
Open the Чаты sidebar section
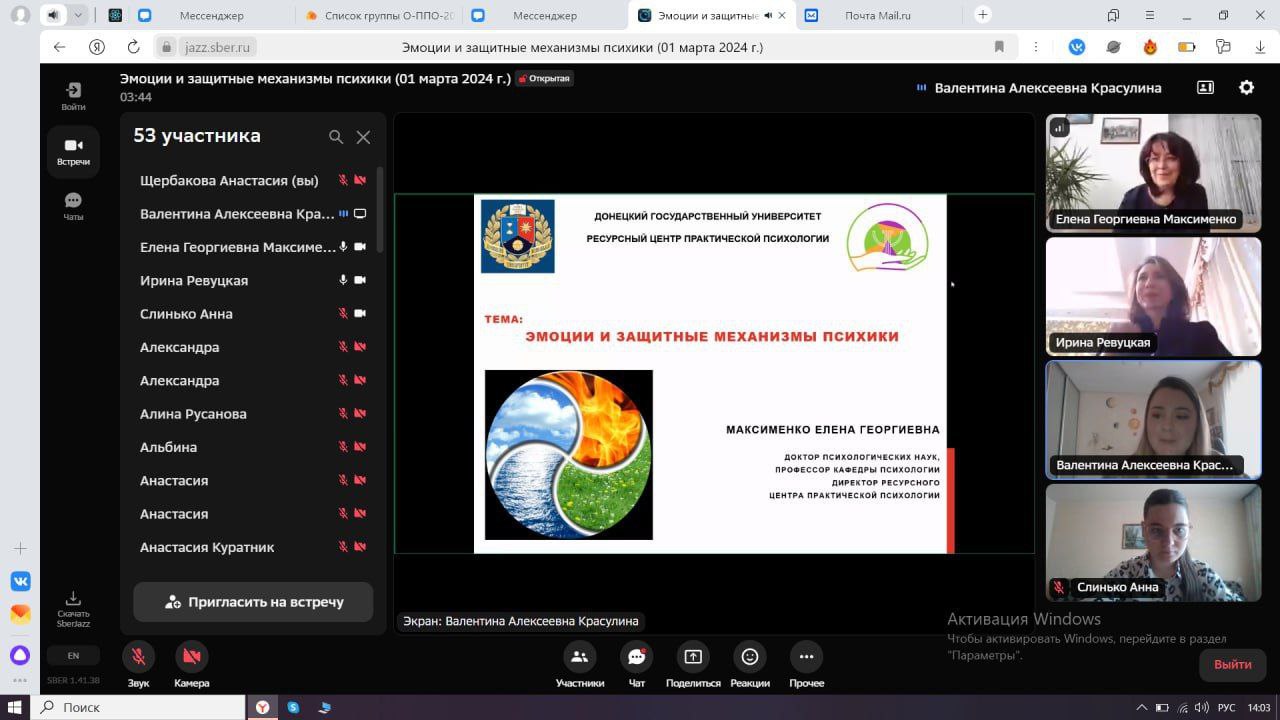click(x=73, y=206)
